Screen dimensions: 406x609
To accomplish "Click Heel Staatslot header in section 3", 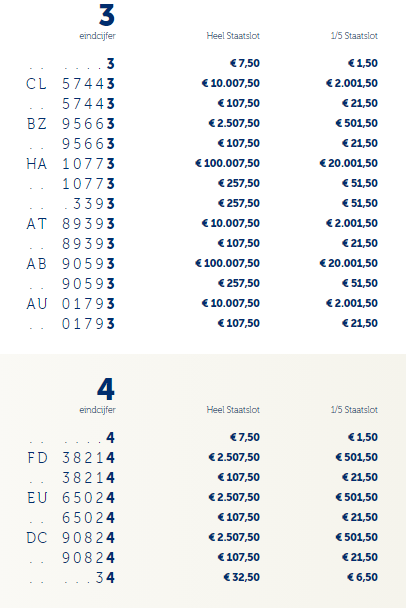I will 233,36.
